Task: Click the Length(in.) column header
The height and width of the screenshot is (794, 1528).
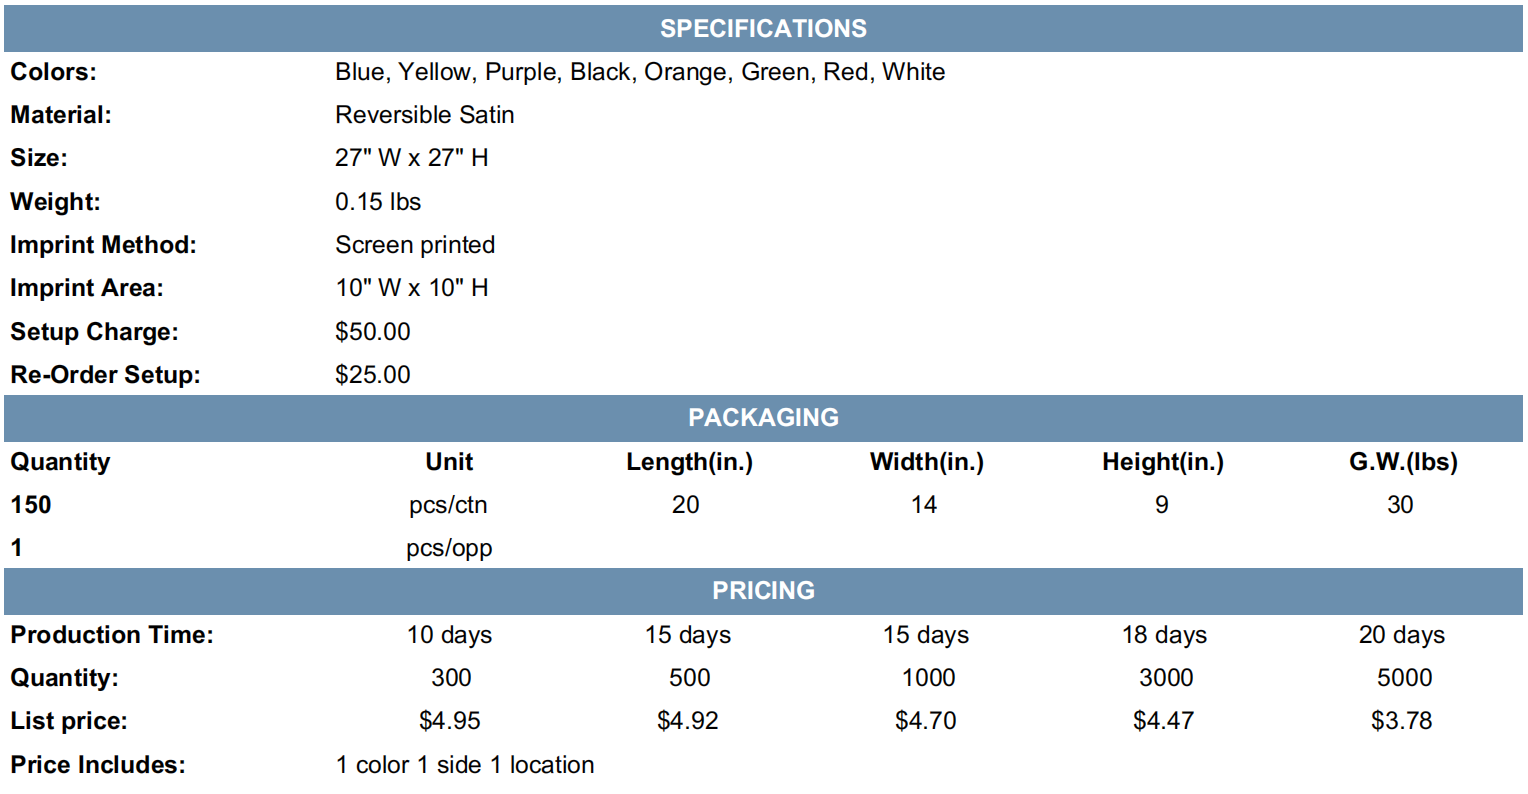Action: click(x=689, y=462)
